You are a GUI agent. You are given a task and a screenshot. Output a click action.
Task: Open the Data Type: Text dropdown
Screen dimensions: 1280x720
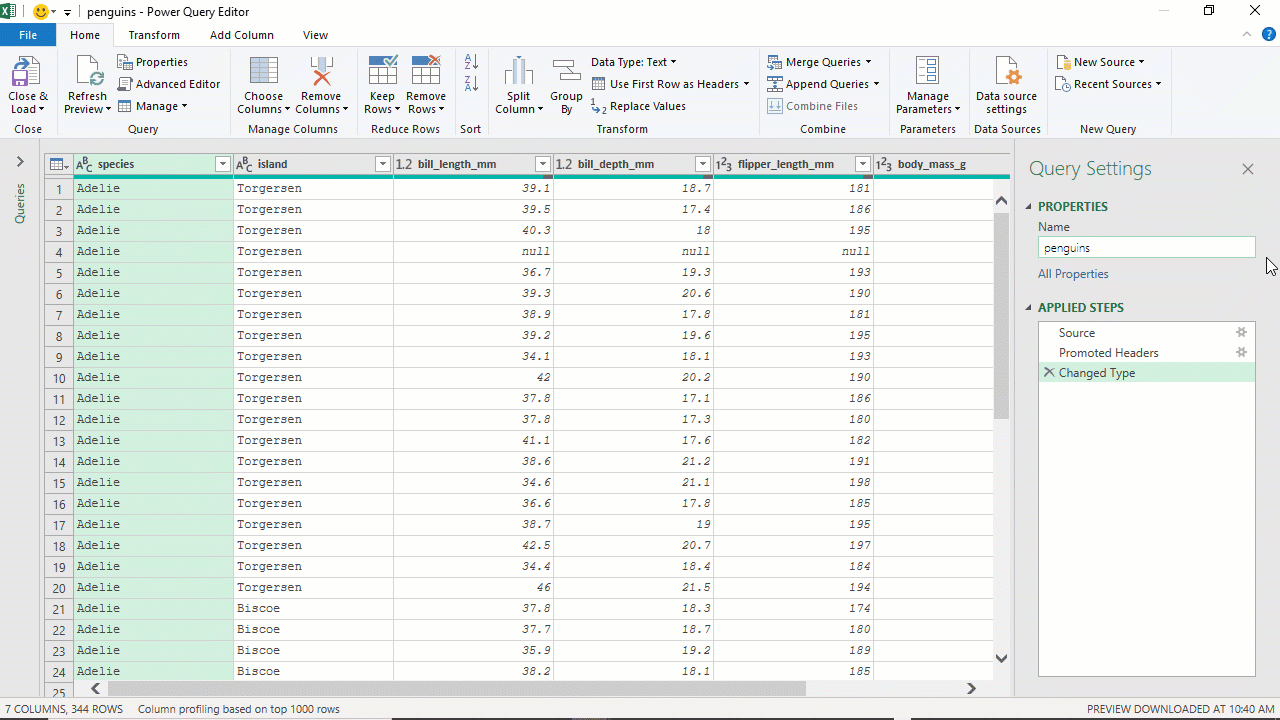point(634,61)
